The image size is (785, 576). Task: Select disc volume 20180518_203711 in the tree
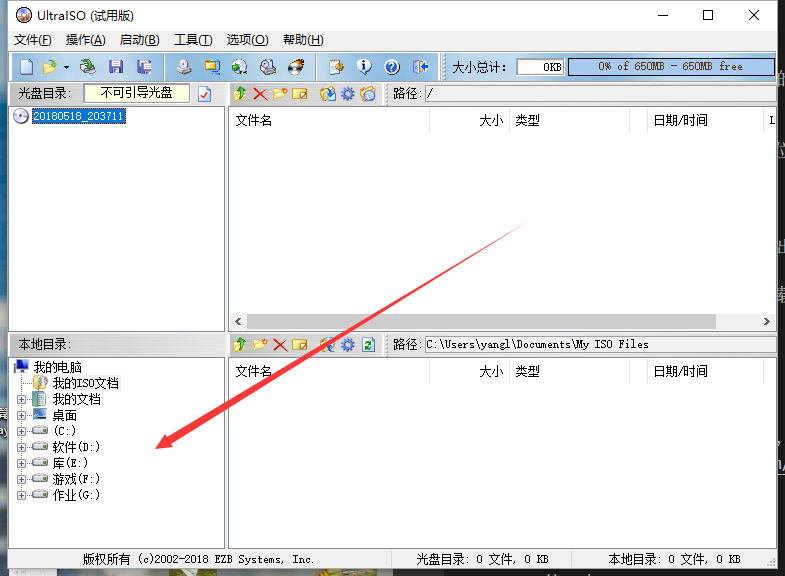coord(79,116)
